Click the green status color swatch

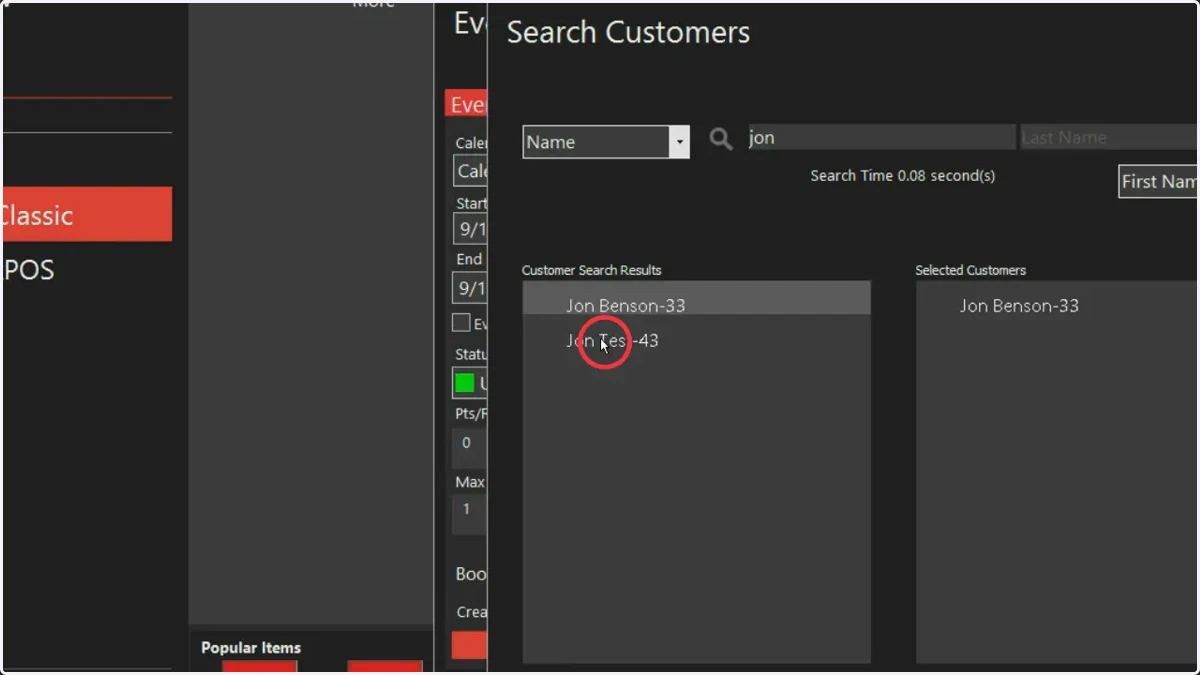[465, 383]
